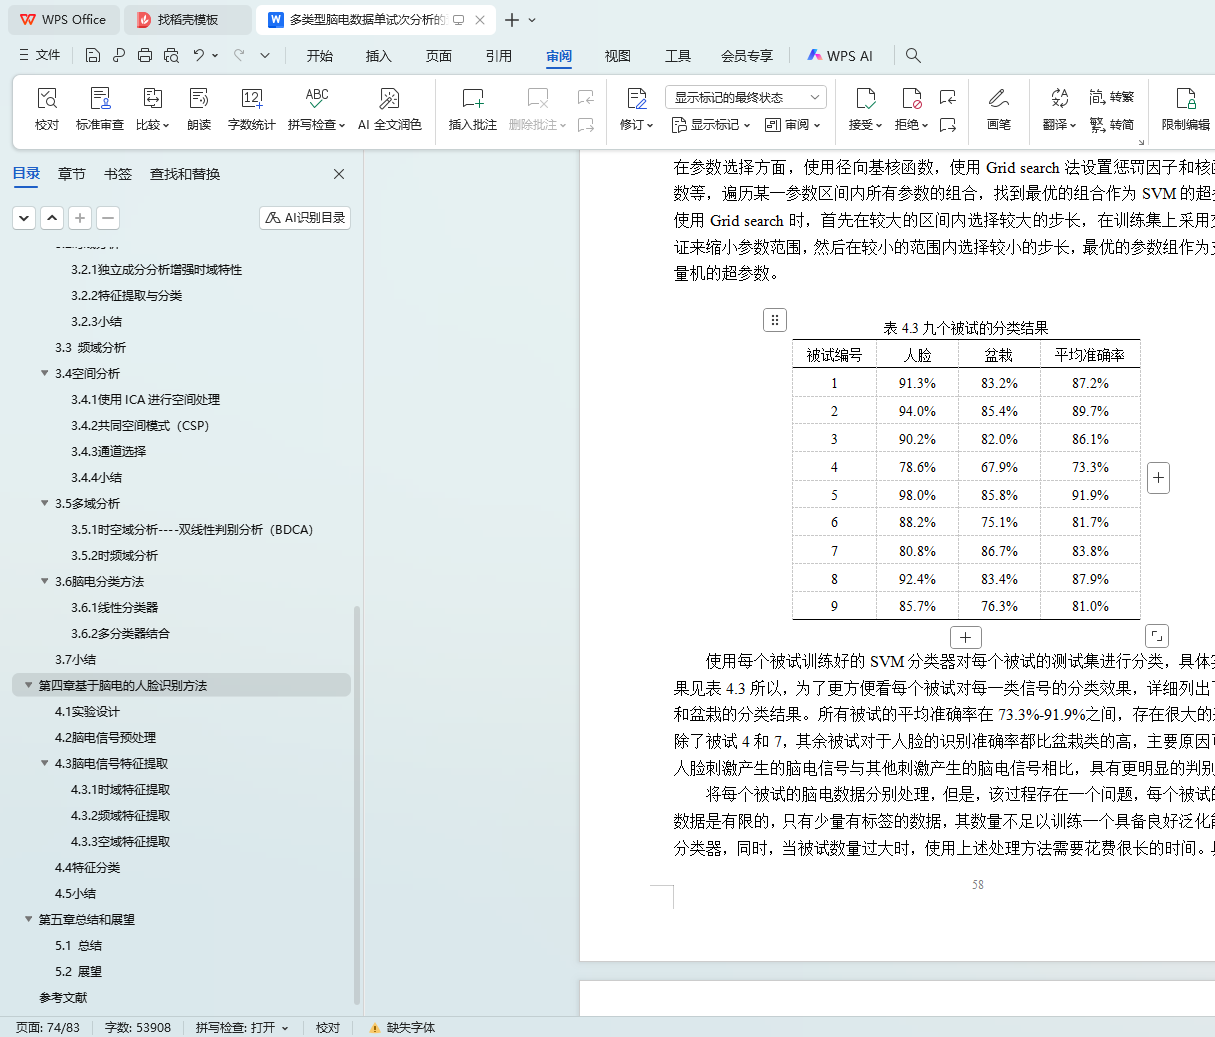The image size is (1215, 1037).
Task: Collapse the 3.6脑电分类方法 tree node
Action: [x=44, y=581]
